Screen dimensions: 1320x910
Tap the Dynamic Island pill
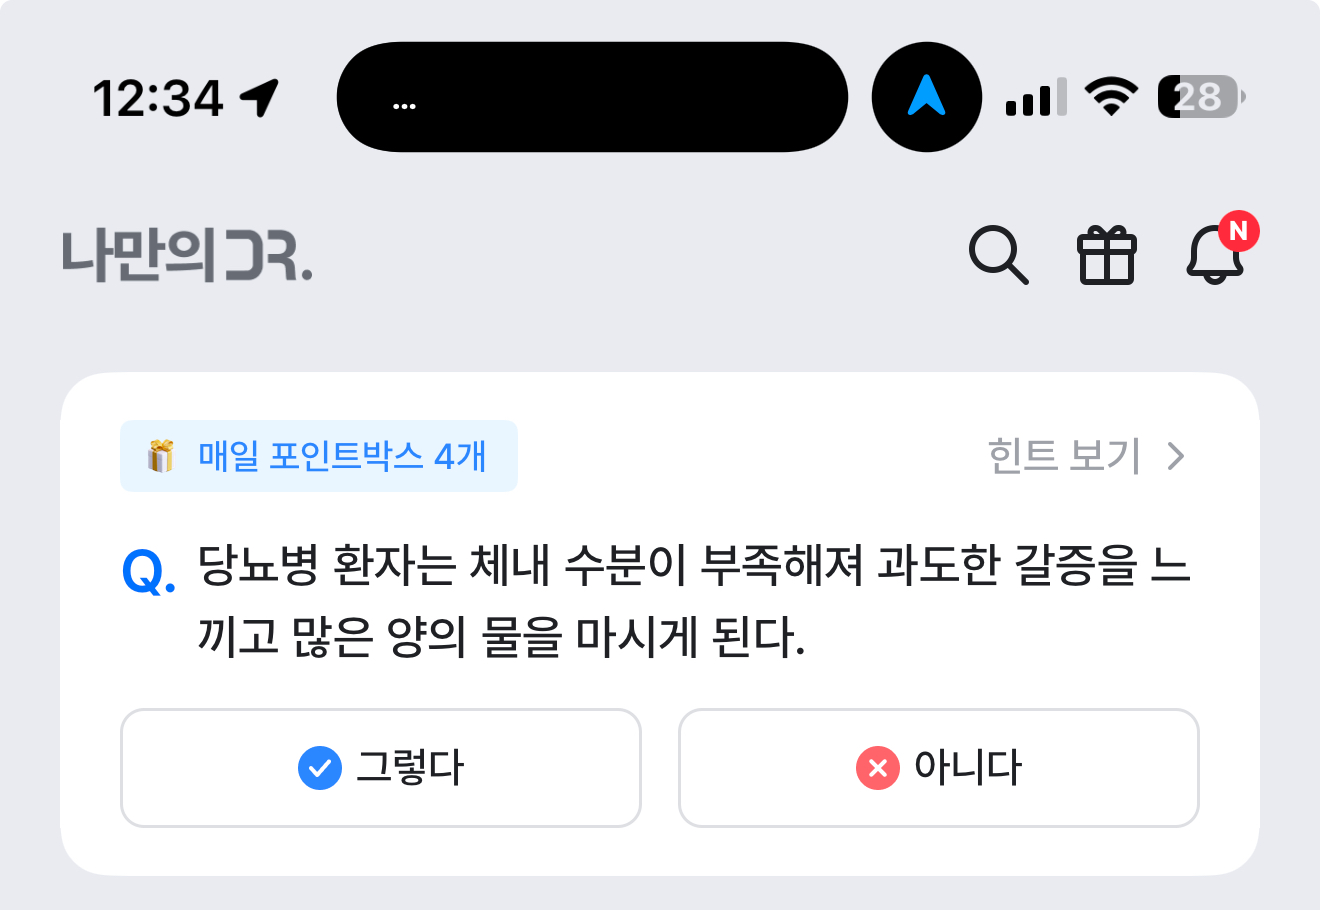tap(592, 97)
